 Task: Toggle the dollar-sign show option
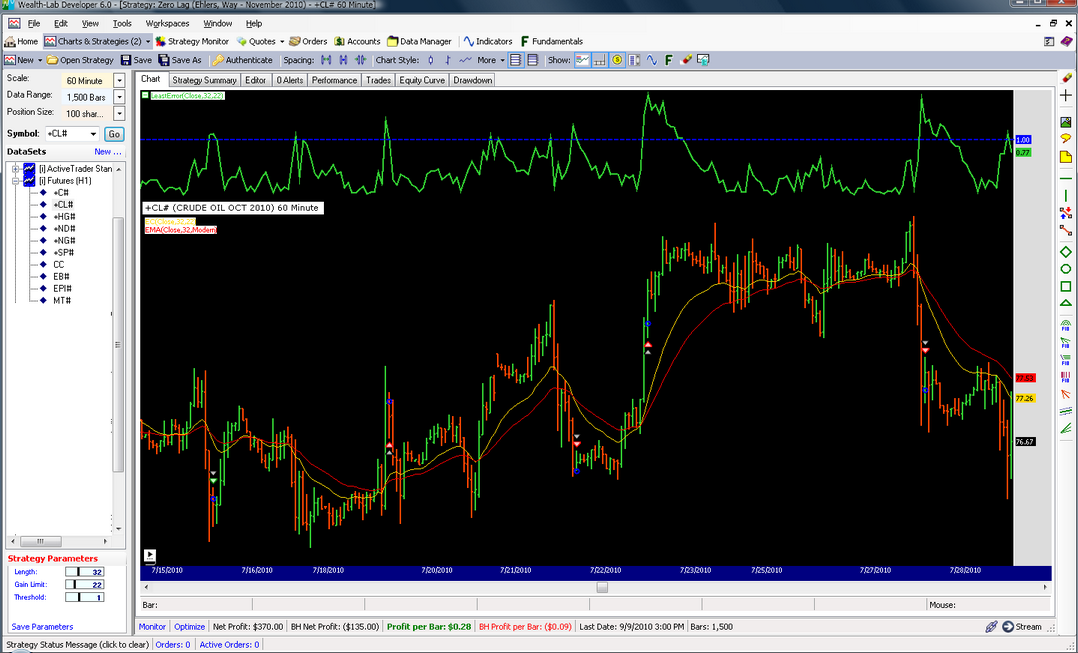618,60
